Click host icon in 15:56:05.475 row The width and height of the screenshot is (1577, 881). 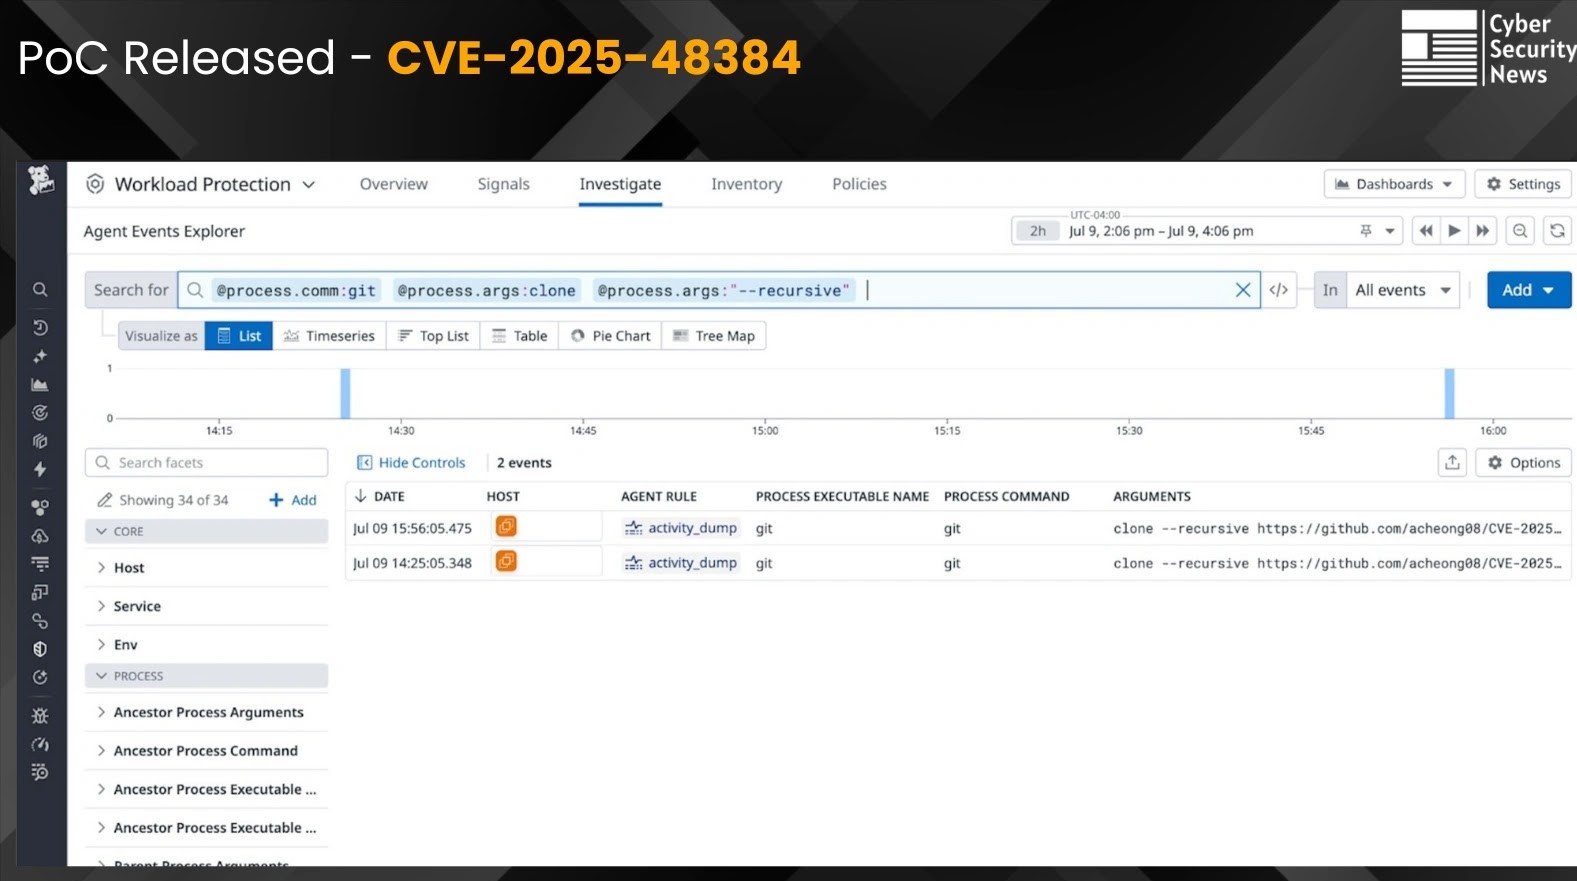click(507, 527)
